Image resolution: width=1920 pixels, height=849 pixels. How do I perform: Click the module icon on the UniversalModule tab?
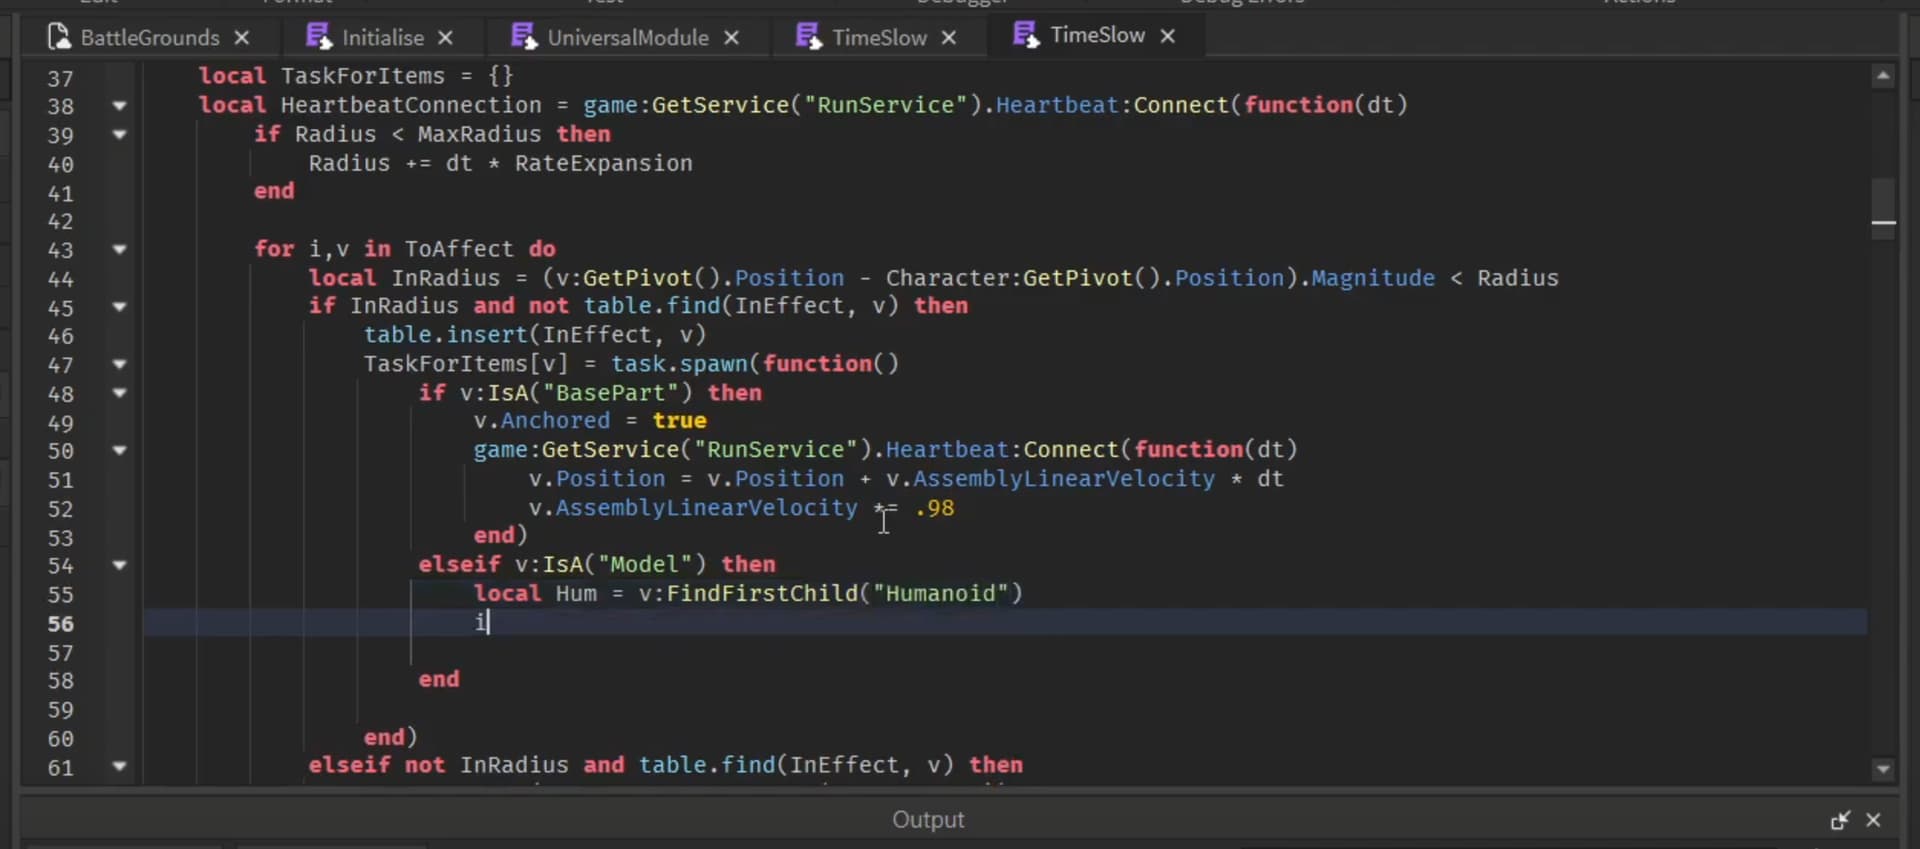tap(524, 37)
